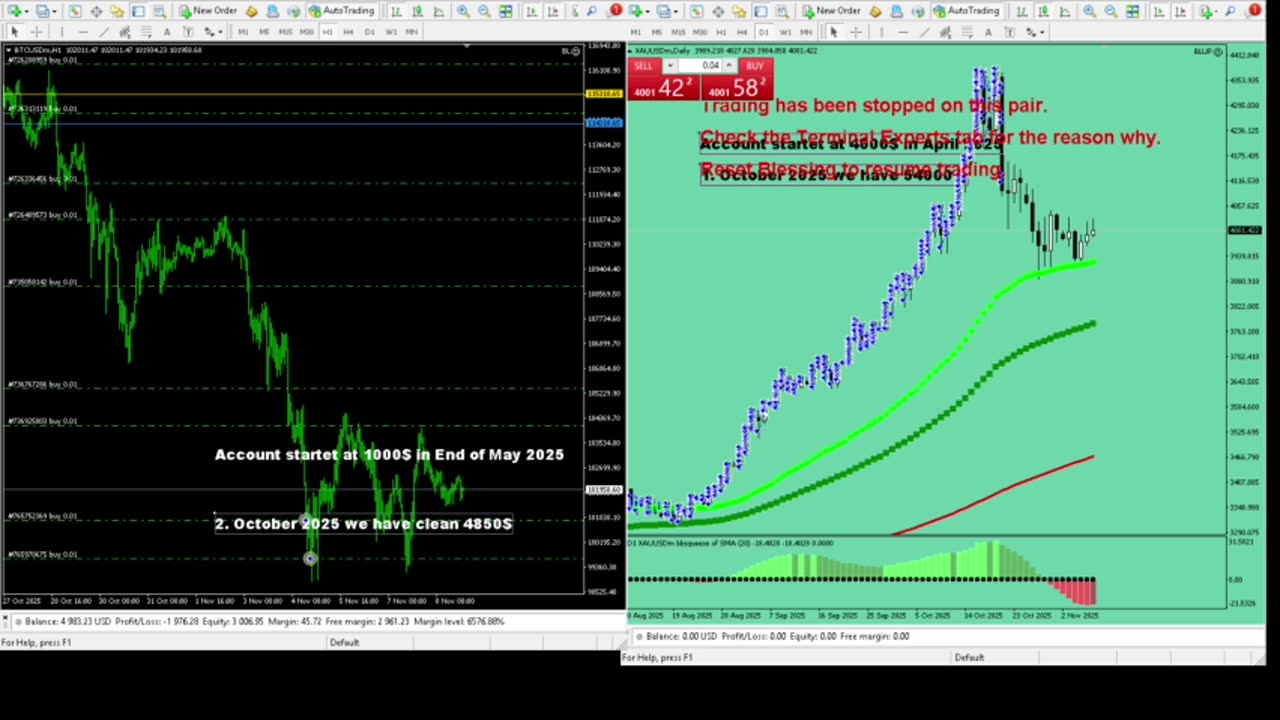Select vertical line tool in right window
1280x720 pixels.
[x=882, y=32]
